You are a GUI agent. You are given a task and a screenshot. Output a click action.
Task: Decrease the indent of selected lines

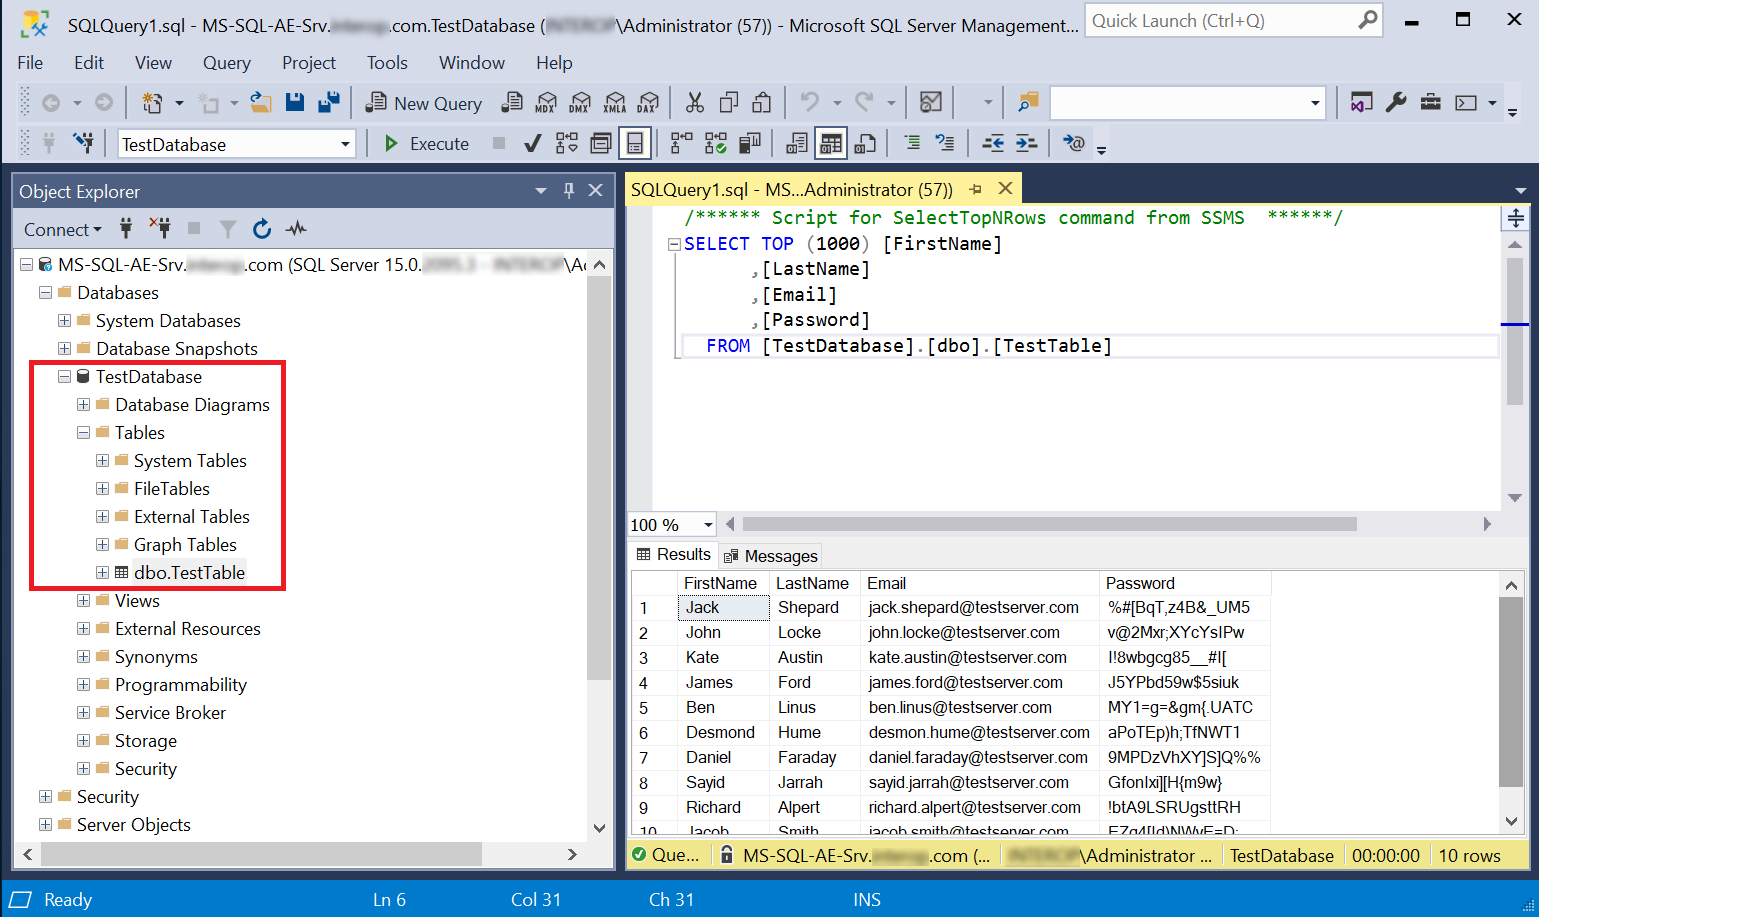coord(993,143)
